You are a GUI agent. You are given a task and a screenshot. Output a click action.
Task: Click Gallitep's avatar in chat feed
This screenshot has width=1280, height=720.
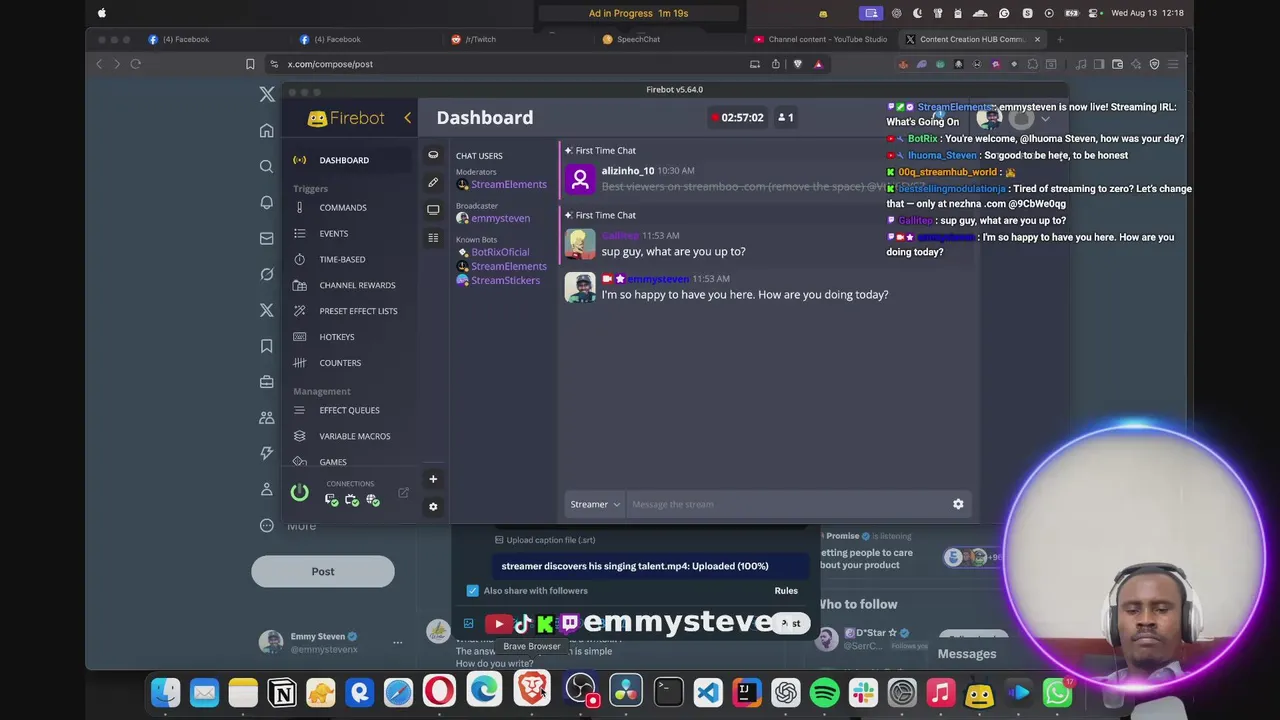tap(580, 244)
